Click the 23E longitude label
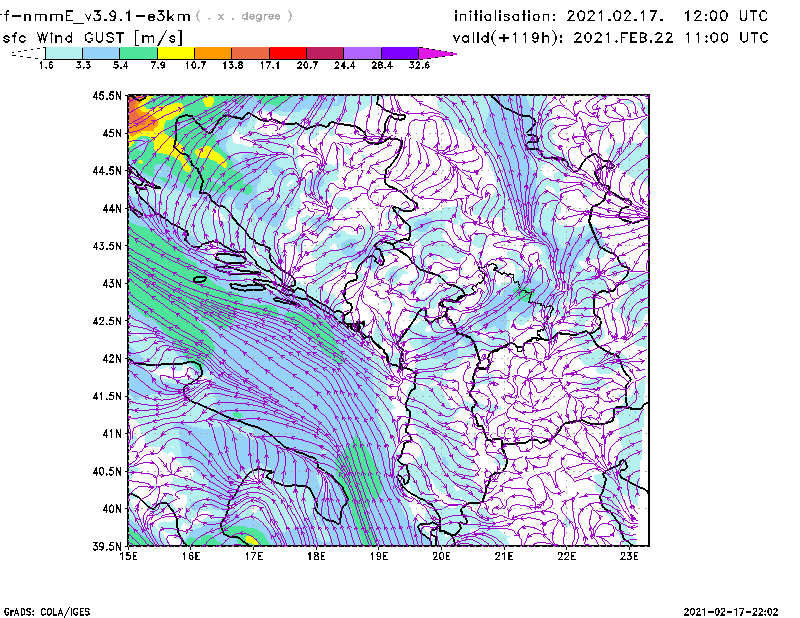800x618 pixels. (x=629, y=556)
